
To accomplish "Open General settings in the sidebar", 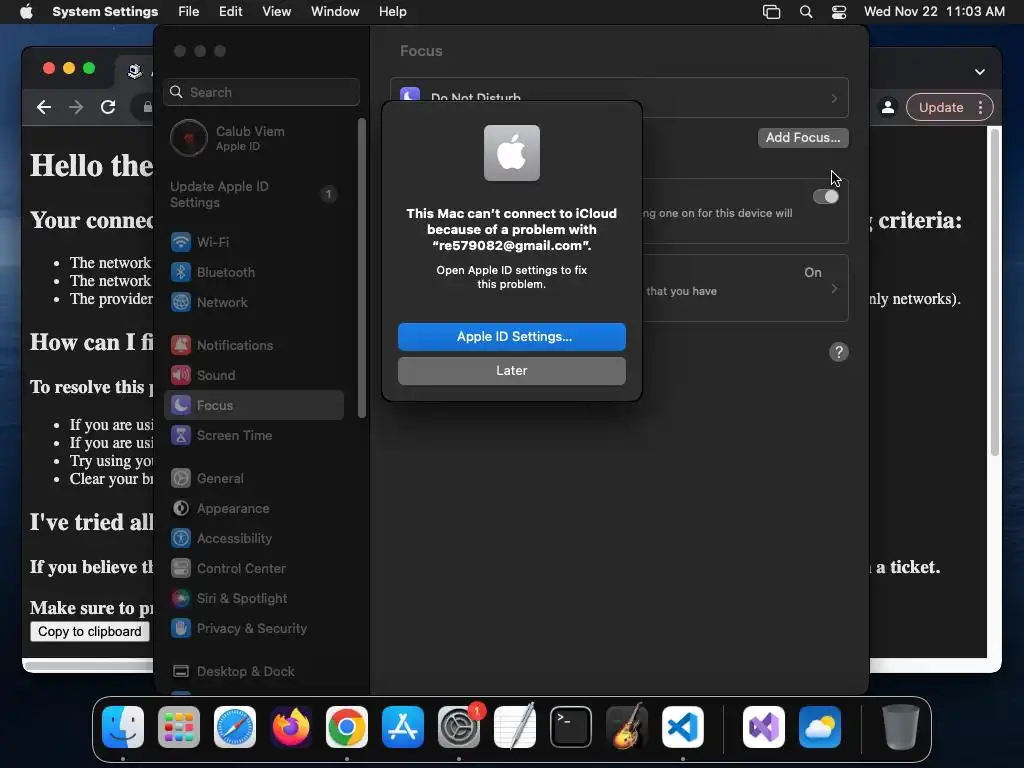I will coord(253,479).
